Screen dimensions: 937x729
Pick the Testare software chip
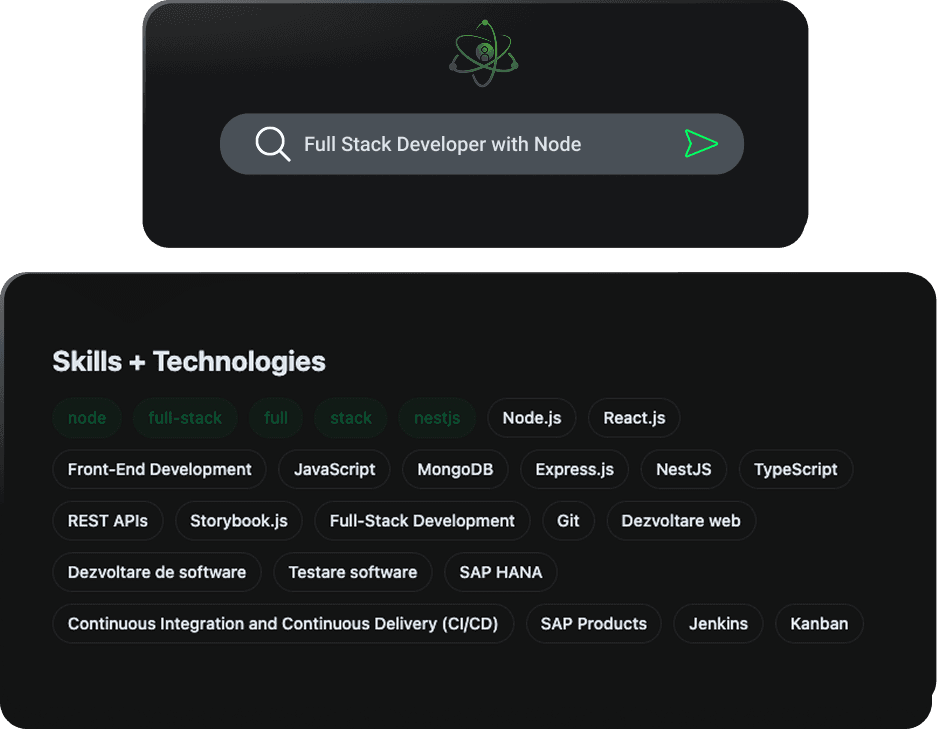(x=353, y=572)
